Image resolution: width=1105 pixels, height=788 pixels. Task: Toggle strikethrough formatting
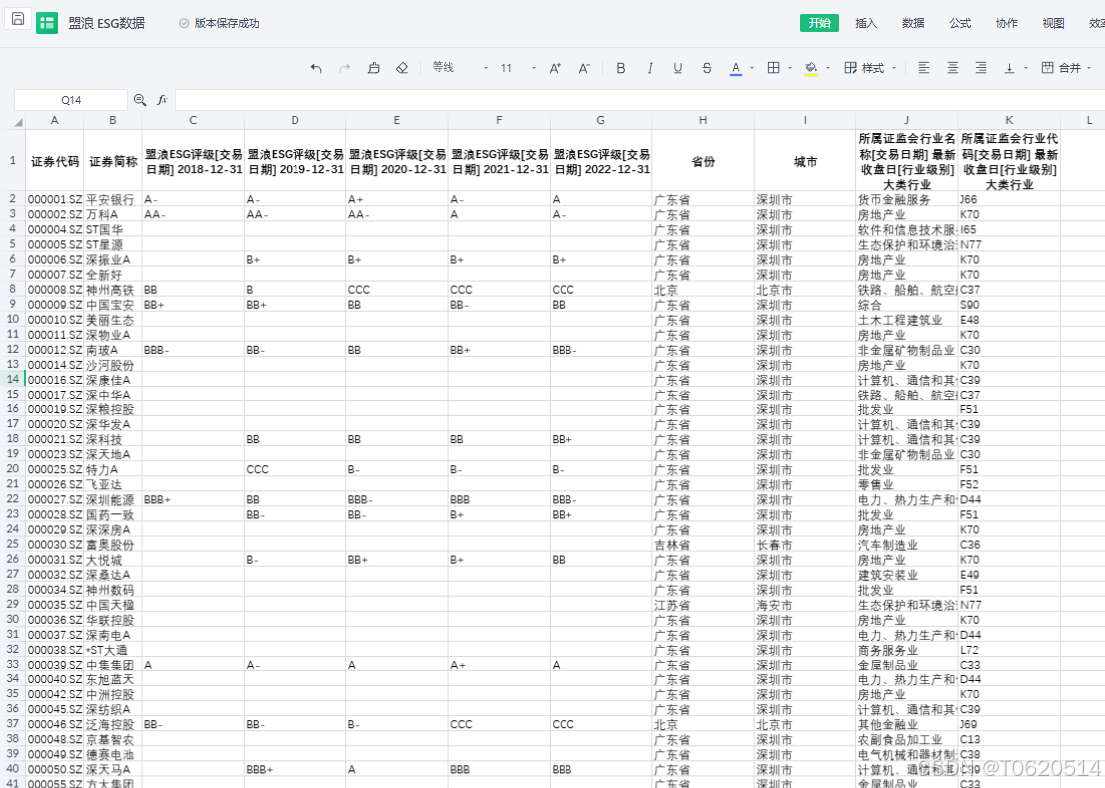tap(707, 68)
